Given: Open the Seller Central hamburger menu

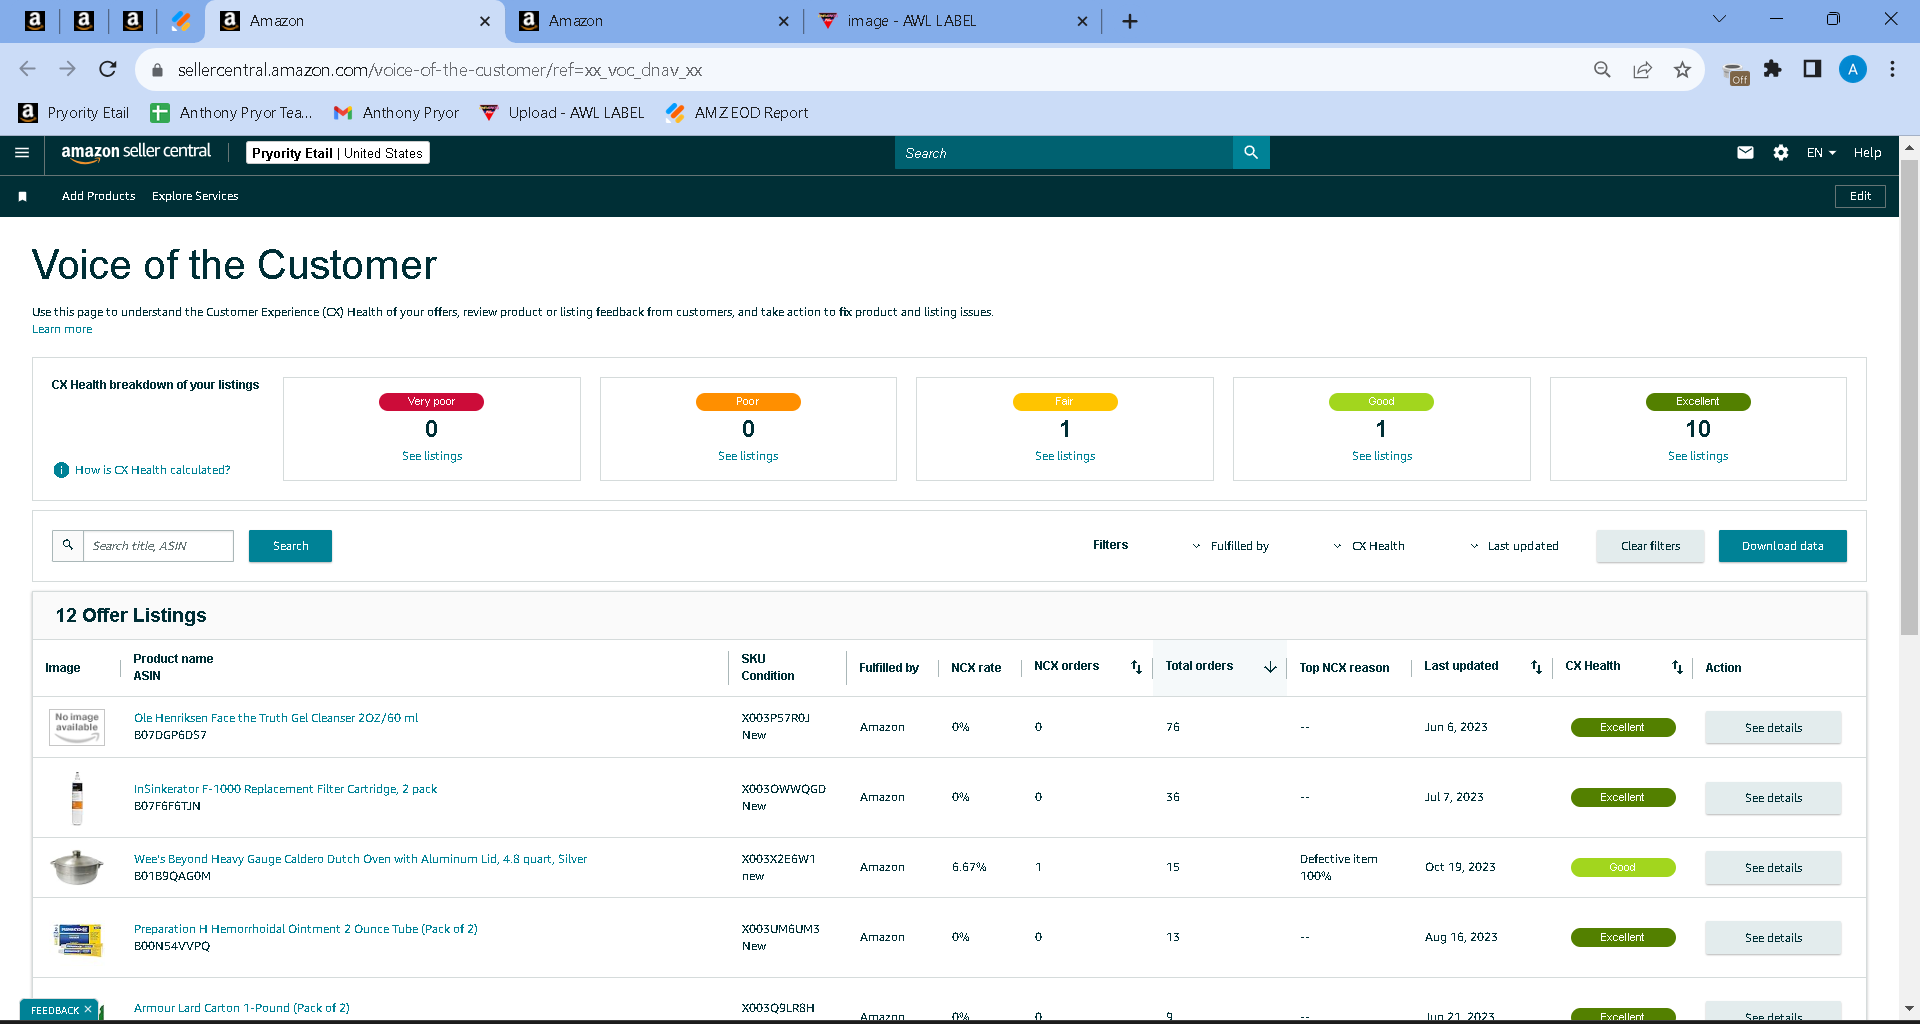Looking at the screenshot, I should point(22,153).
